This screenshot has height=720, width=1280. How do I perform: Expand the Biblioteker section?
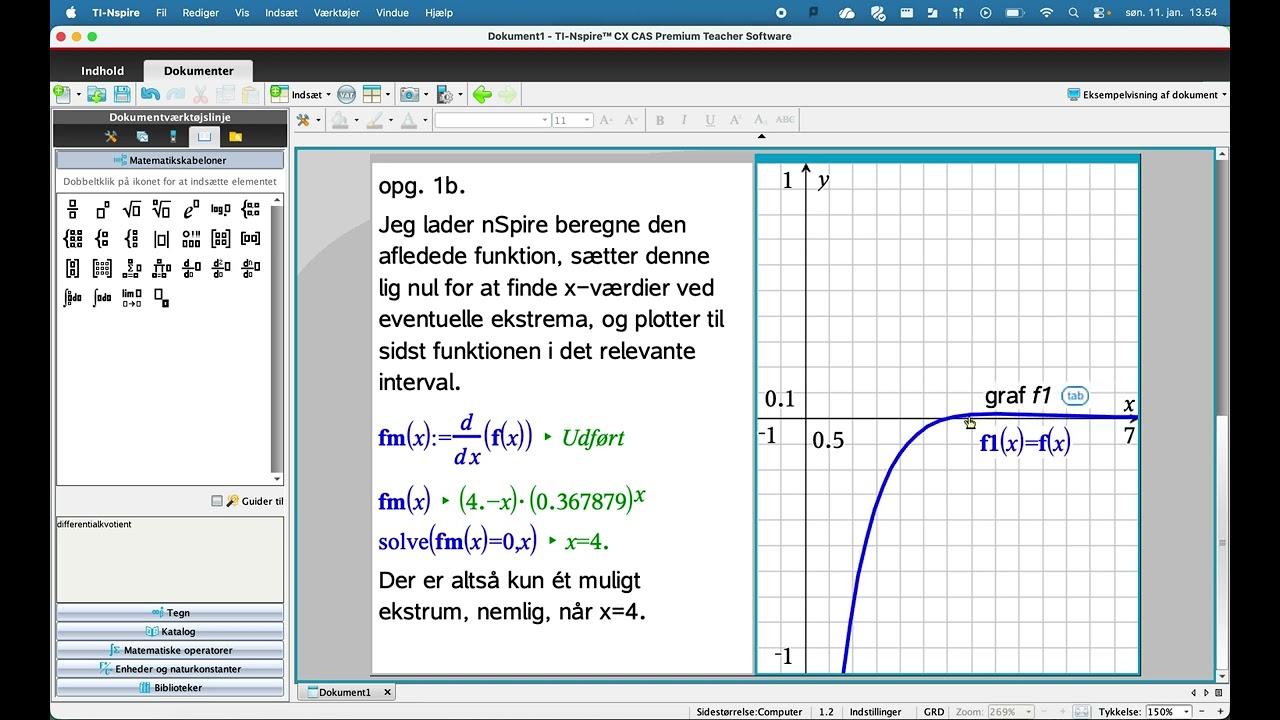pos(170,688)
